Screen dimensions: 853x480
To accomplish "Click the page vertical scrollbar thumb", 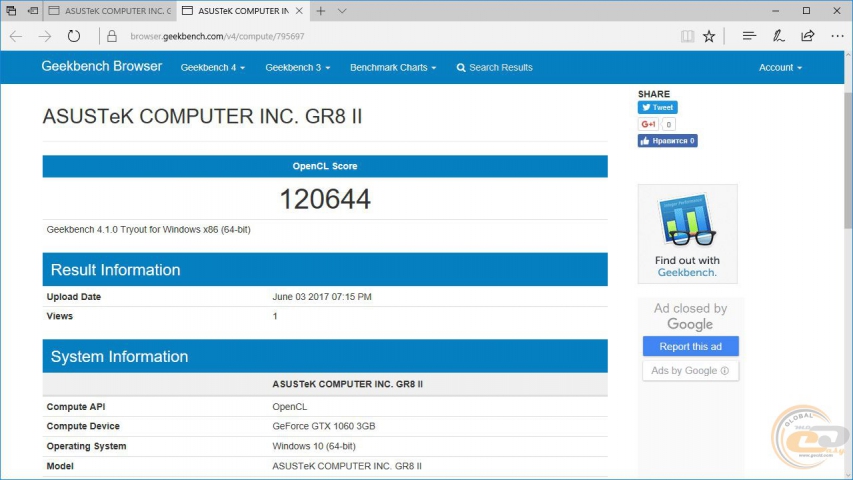I will 848,161.
